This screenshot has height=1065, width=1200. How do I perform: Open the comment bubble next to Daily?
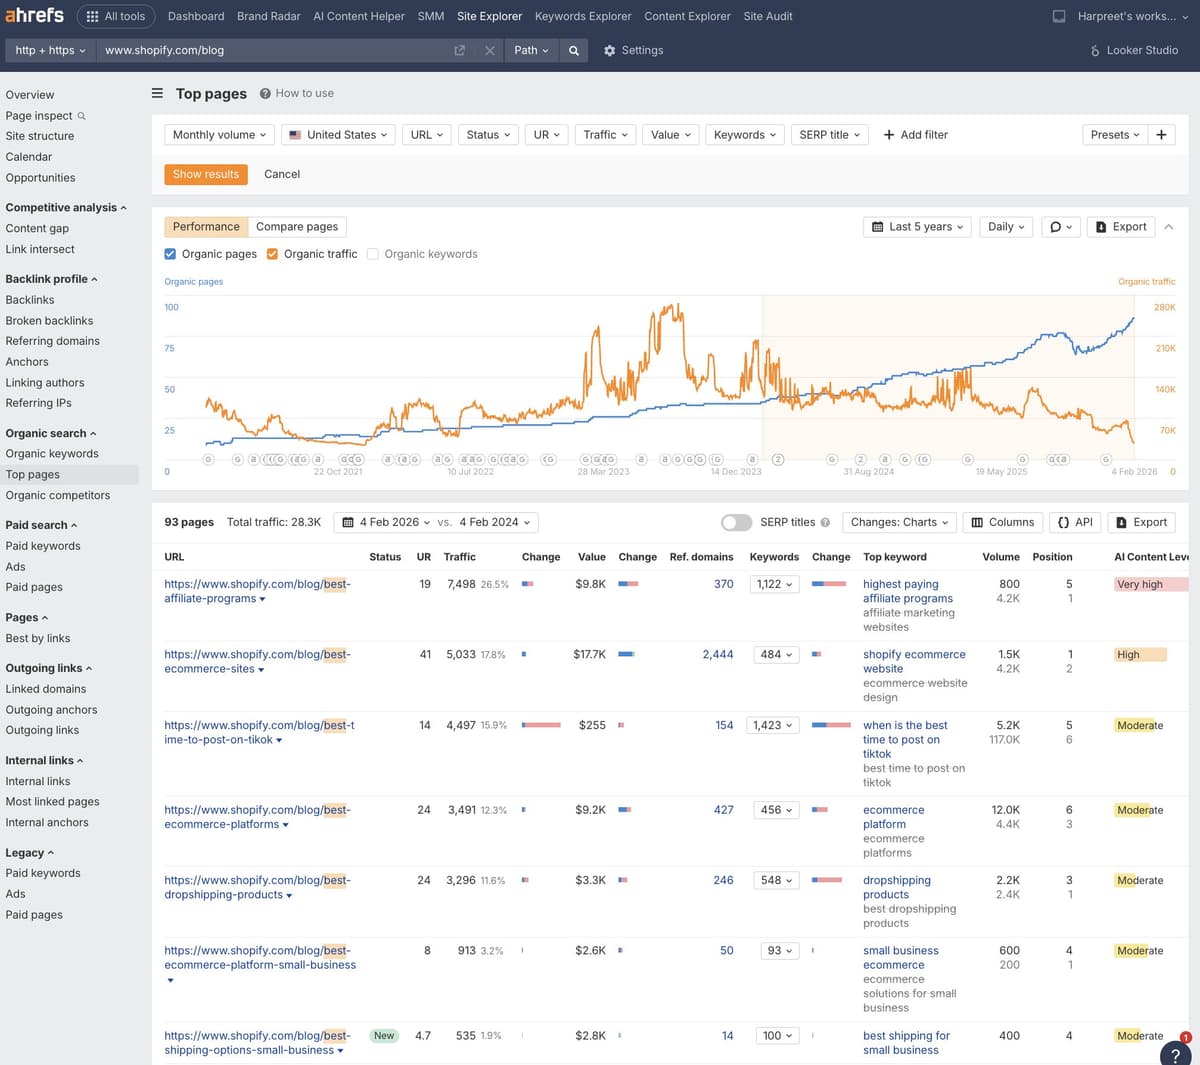pos(1056,226)
